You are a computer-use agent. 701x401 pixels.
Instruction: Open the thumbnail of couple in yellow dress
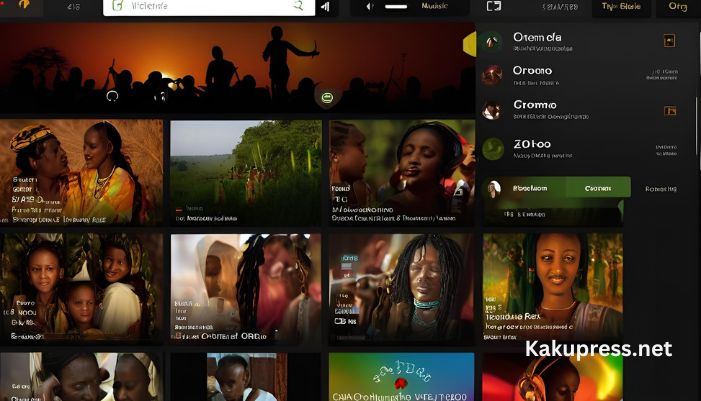(x=81, y=172)
